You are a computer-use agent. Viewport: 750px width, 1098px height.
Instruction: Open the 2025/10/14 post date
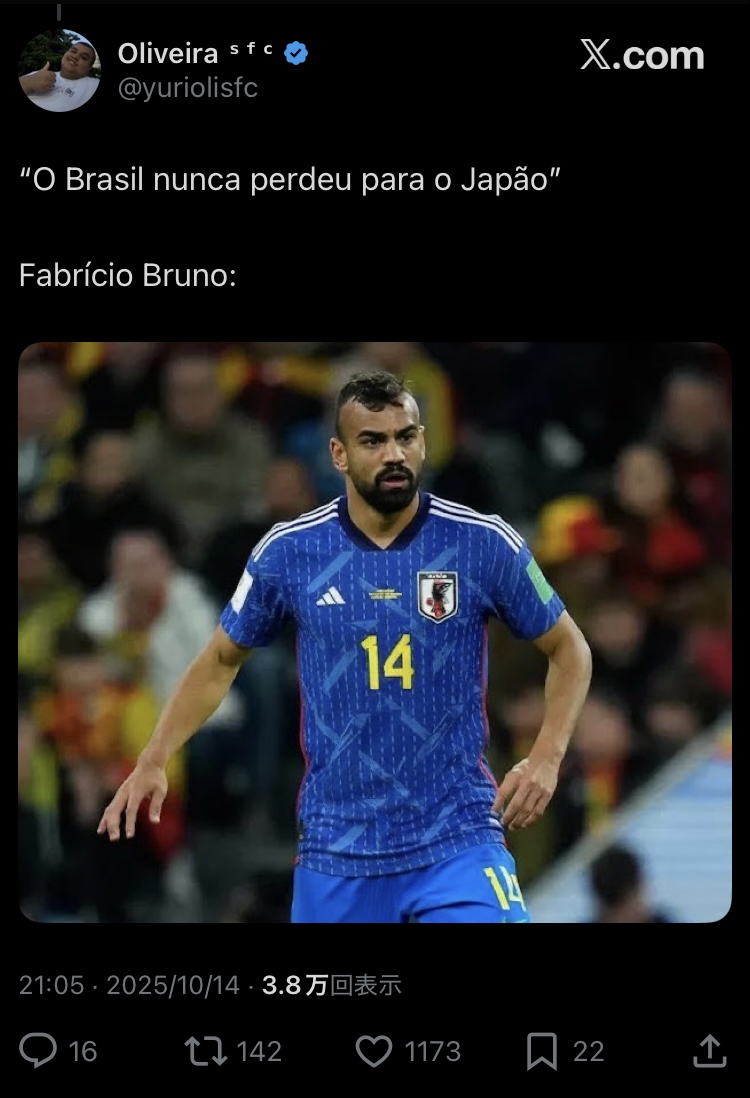coord(173,985)
